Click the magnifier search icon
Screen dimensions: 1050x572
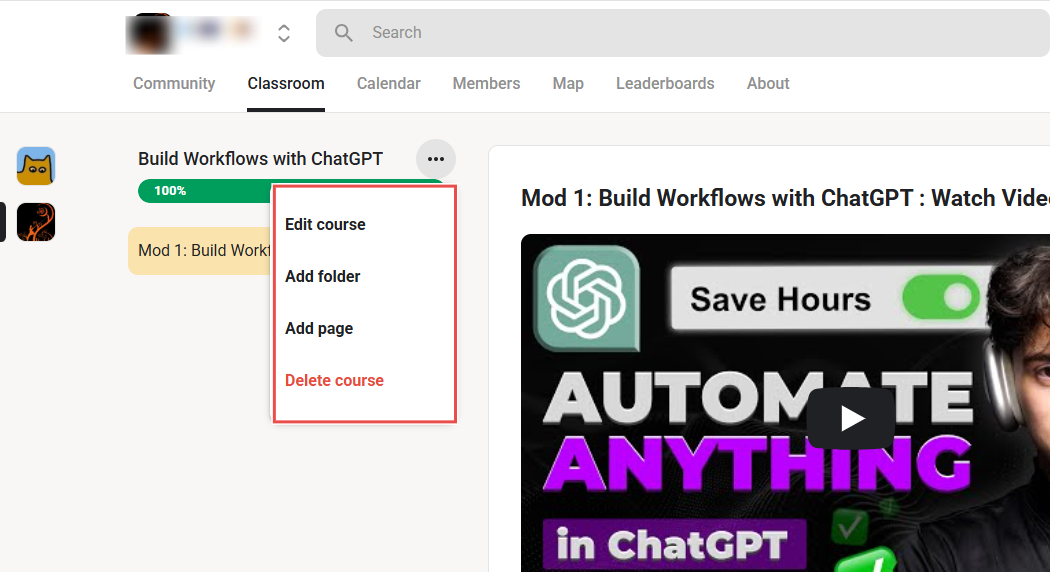coord(344,33)
